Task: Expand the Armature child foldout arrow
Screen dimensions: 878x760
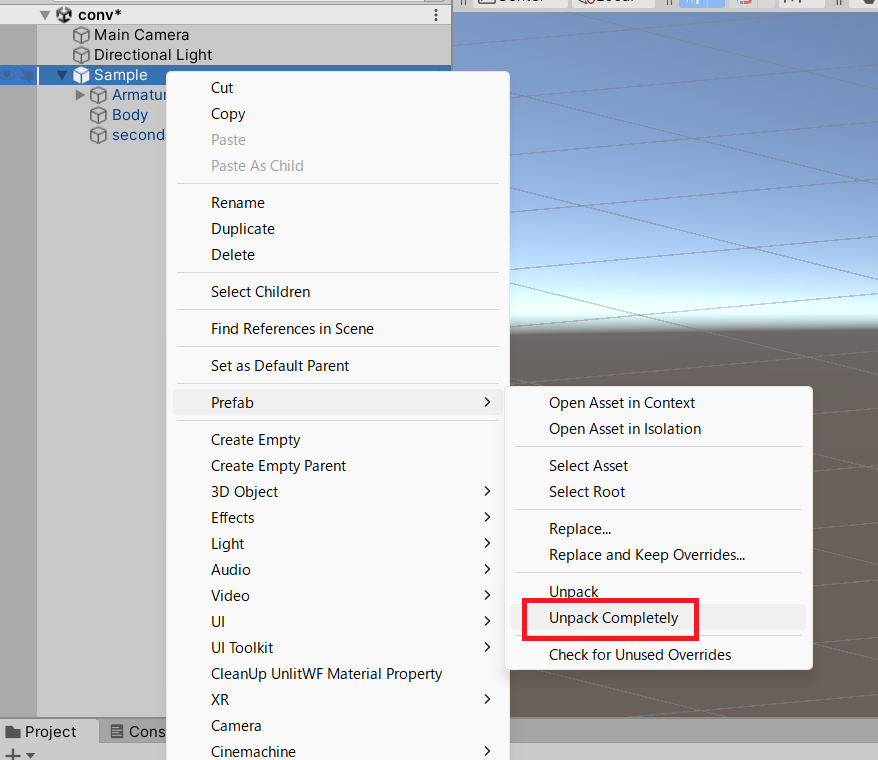Action: (x=81, y=95)
